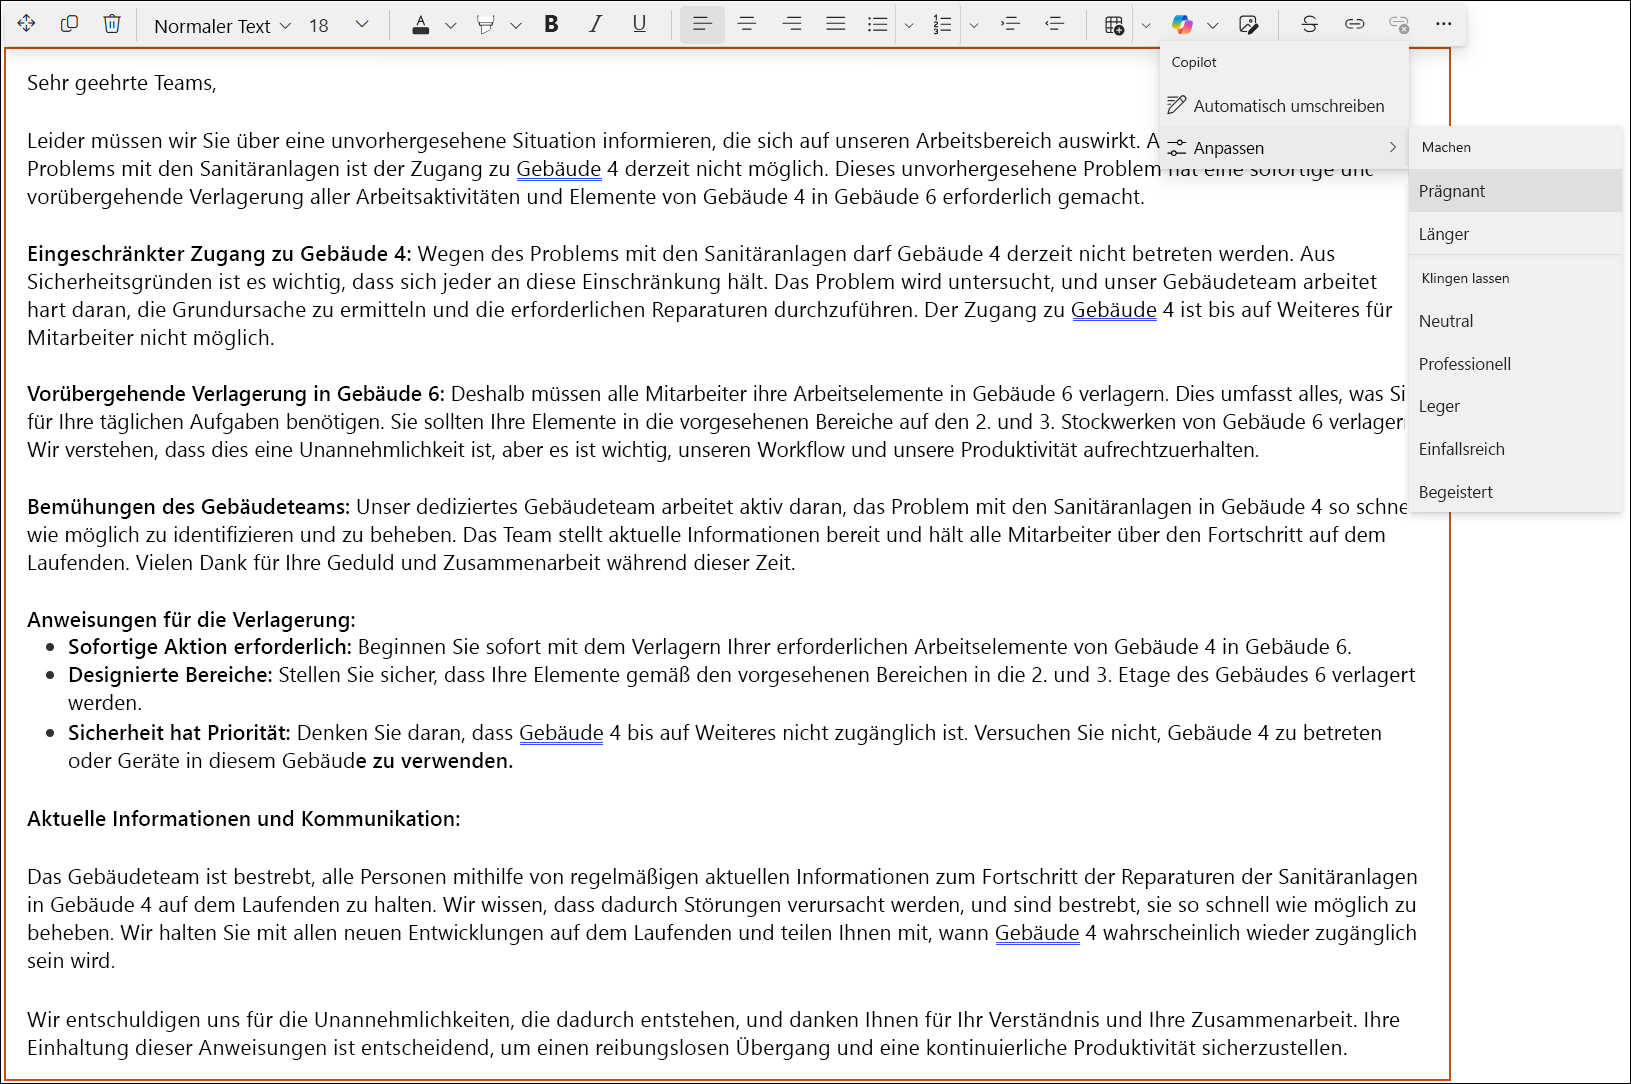Expand bullet list style options
1631x1084 pixels.
[x=909, y=26]
